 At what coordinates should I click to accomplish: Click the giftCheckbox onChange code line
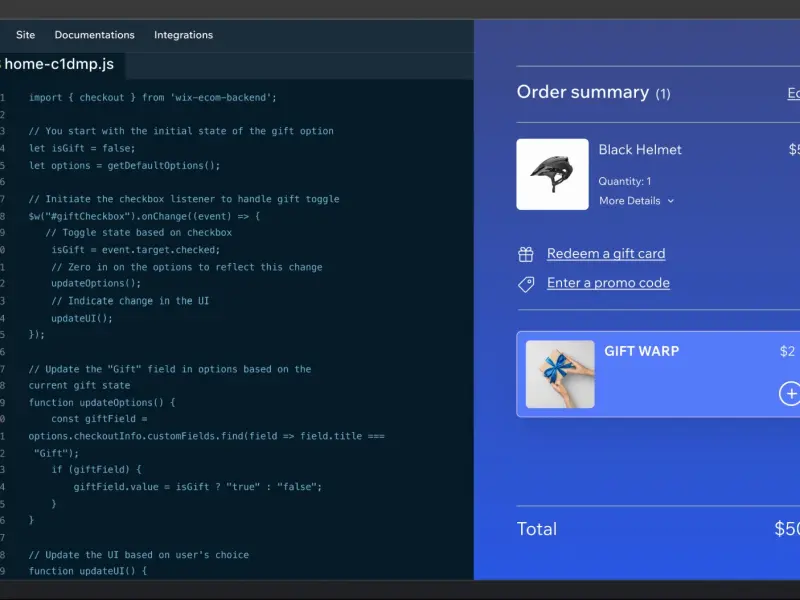pos(144,216)
